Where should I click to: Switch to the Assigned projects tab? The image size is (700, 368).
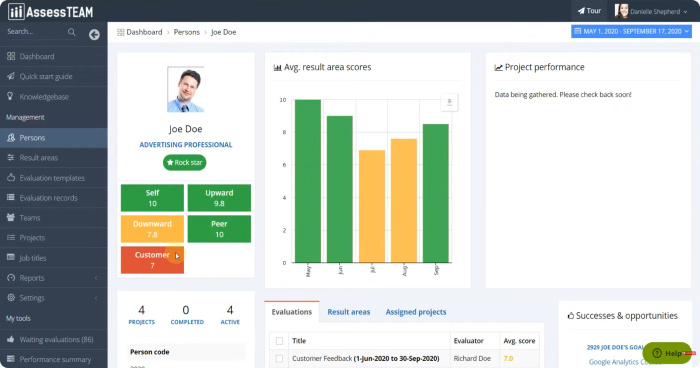416,312
